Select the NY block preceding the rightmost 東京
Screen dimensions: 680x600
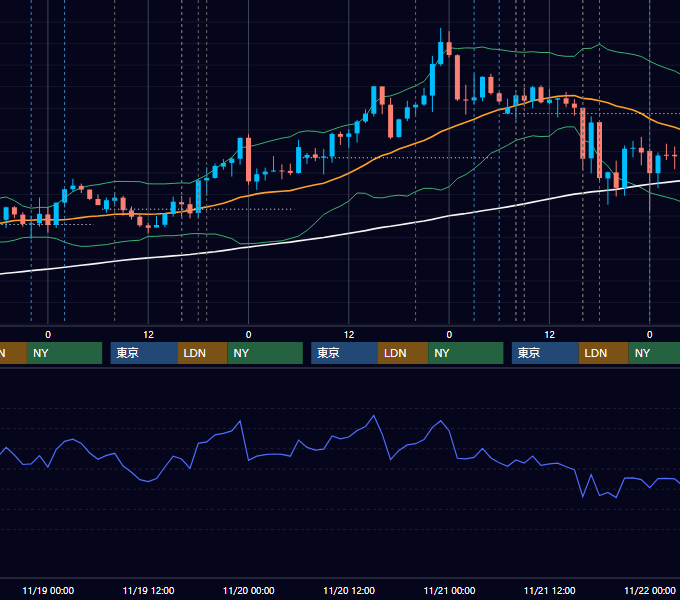(466, 353)
